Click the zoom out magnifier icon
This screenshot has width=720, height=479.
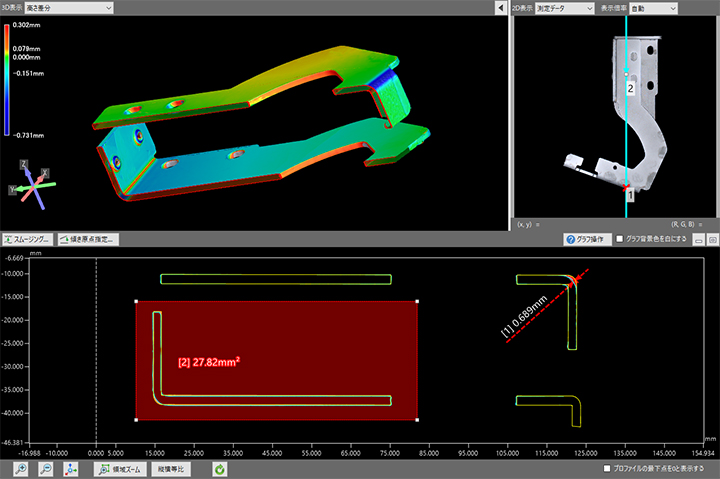45,468
